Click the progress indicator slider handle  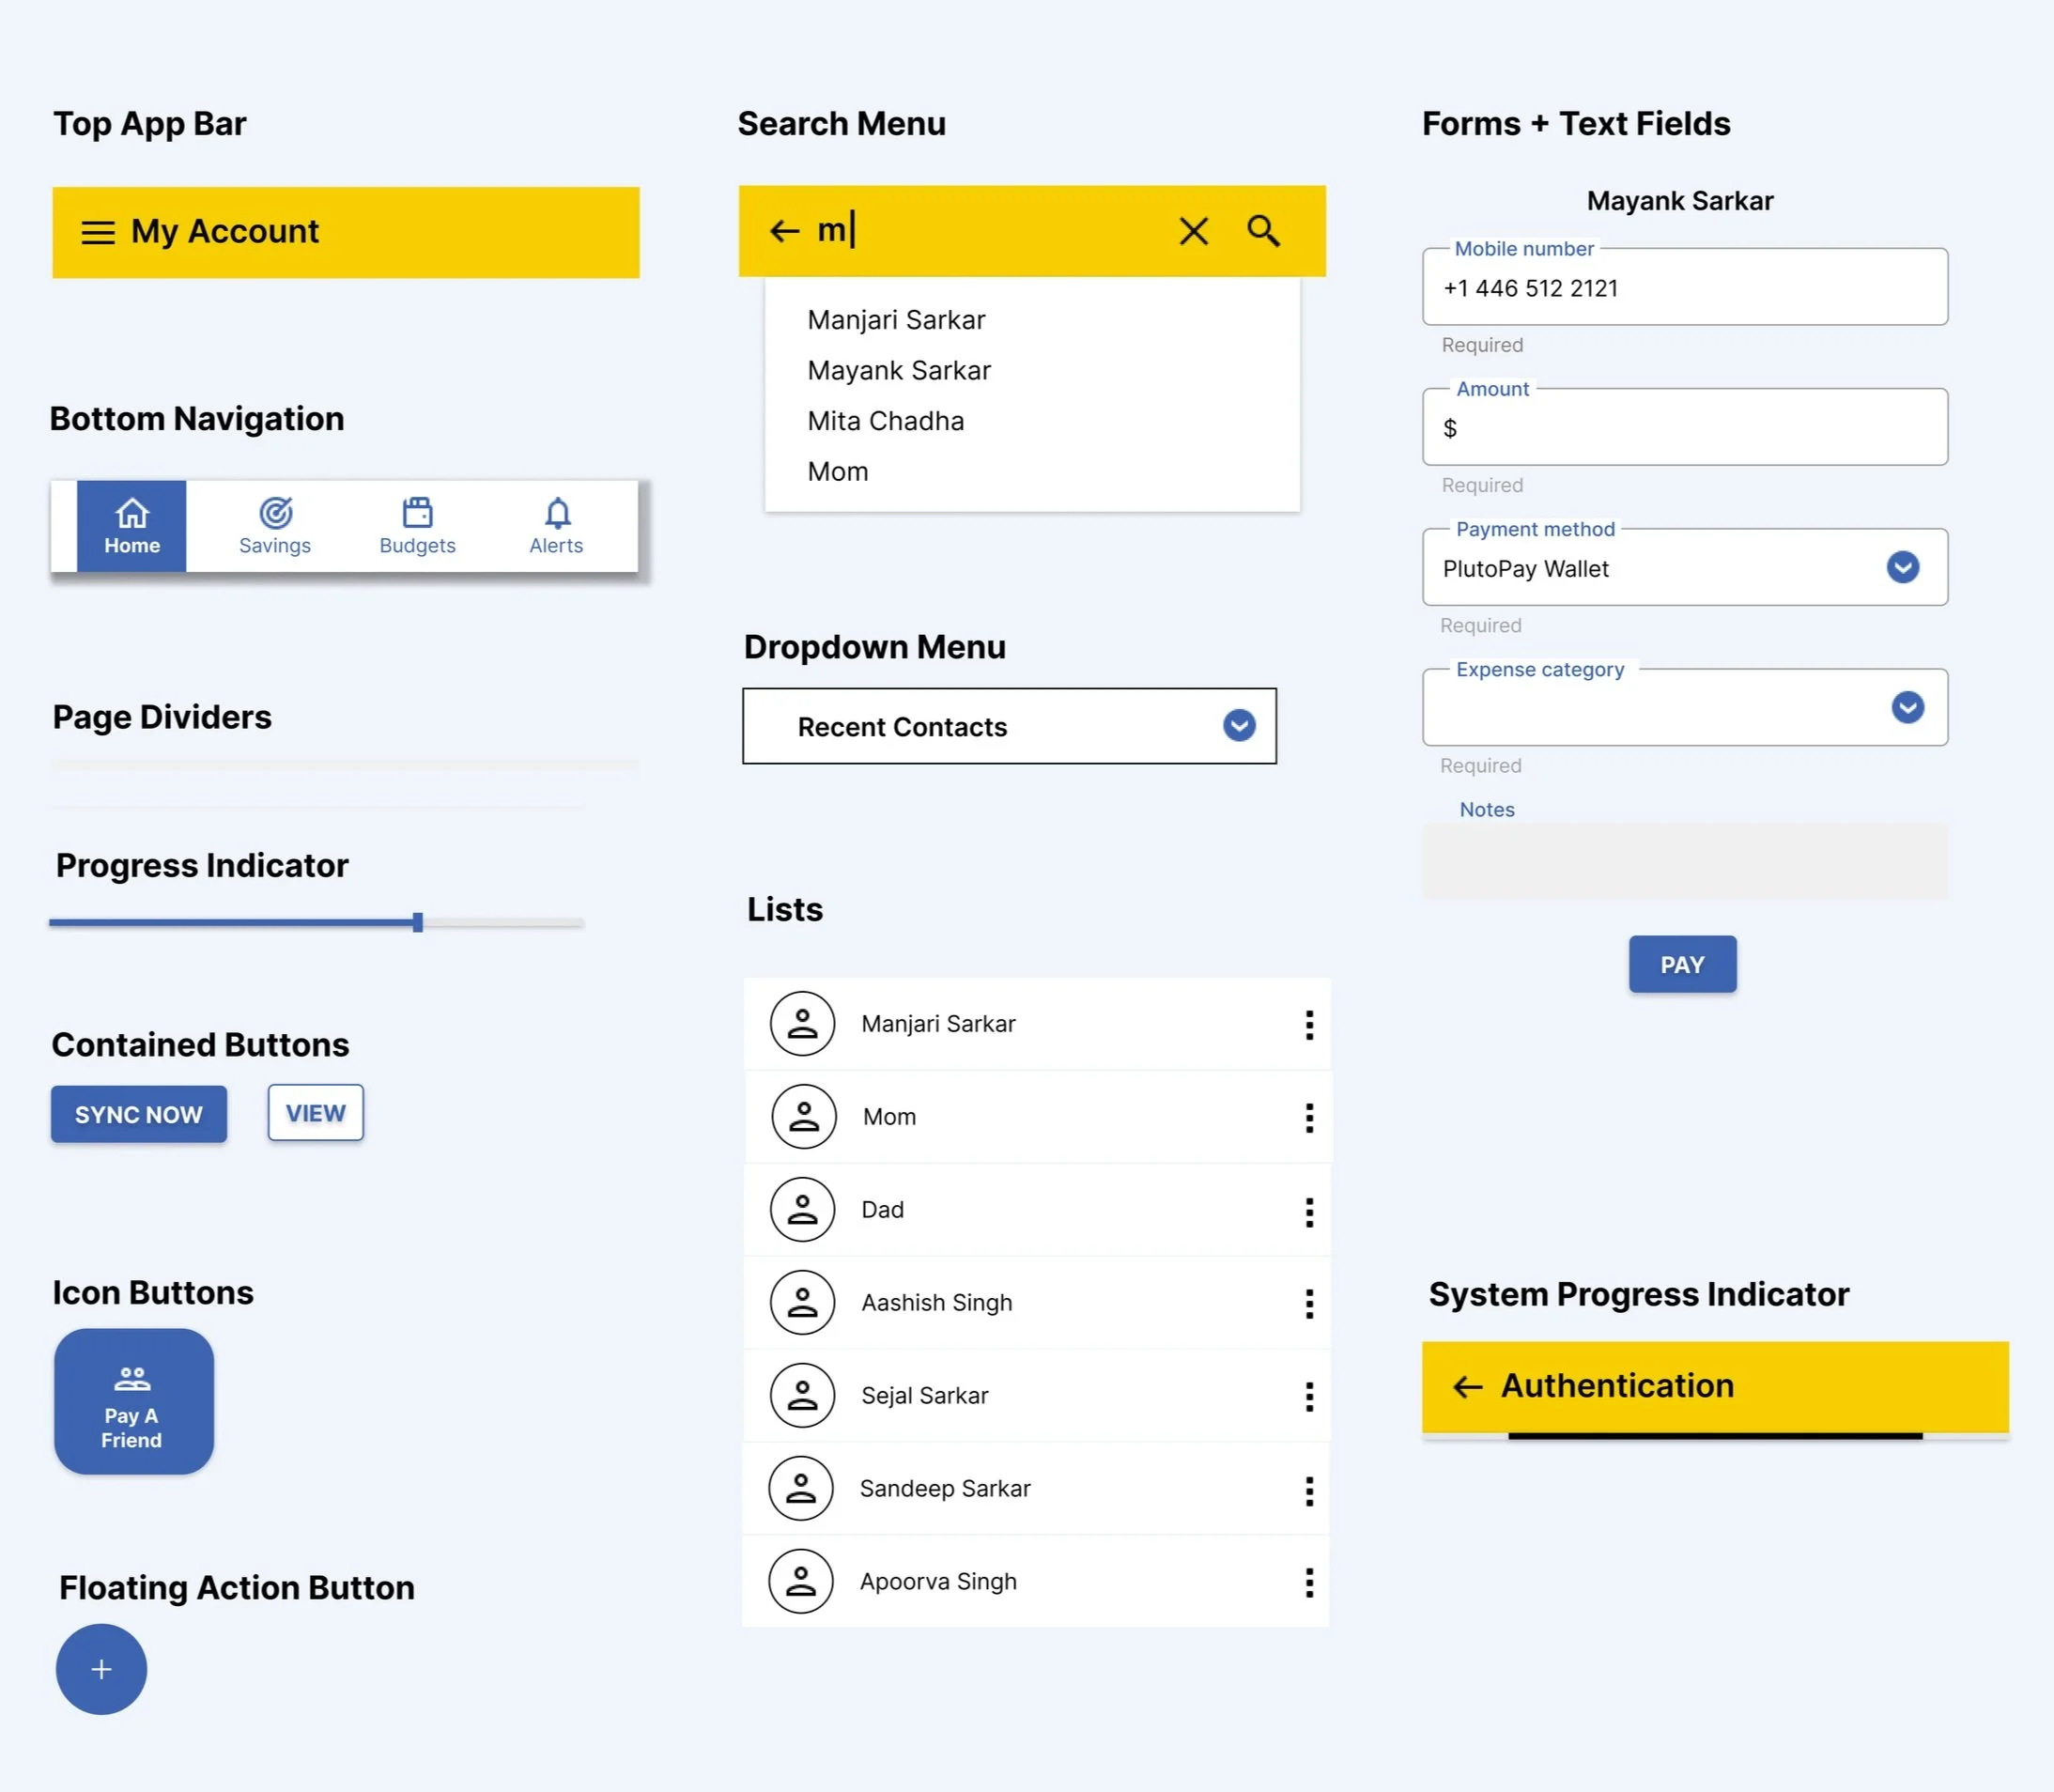pos(418,923)
